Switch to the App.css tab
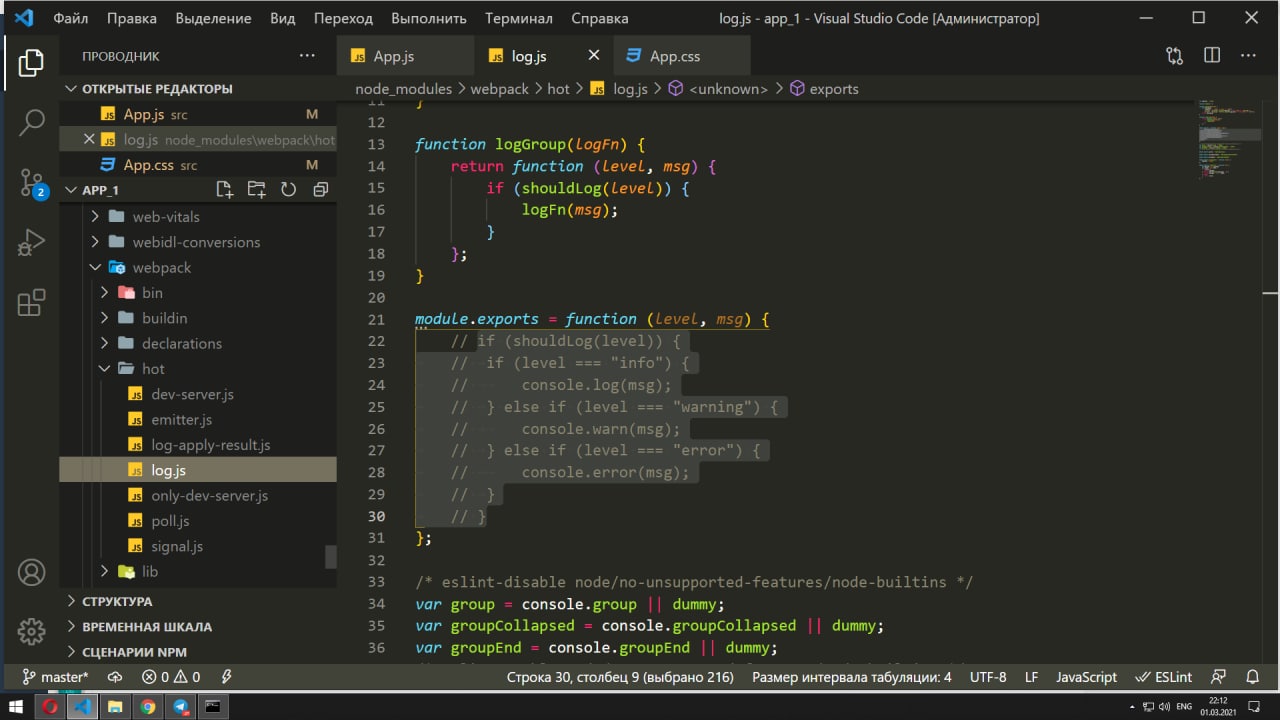The image size is (1280, 720). coord(674,56)
